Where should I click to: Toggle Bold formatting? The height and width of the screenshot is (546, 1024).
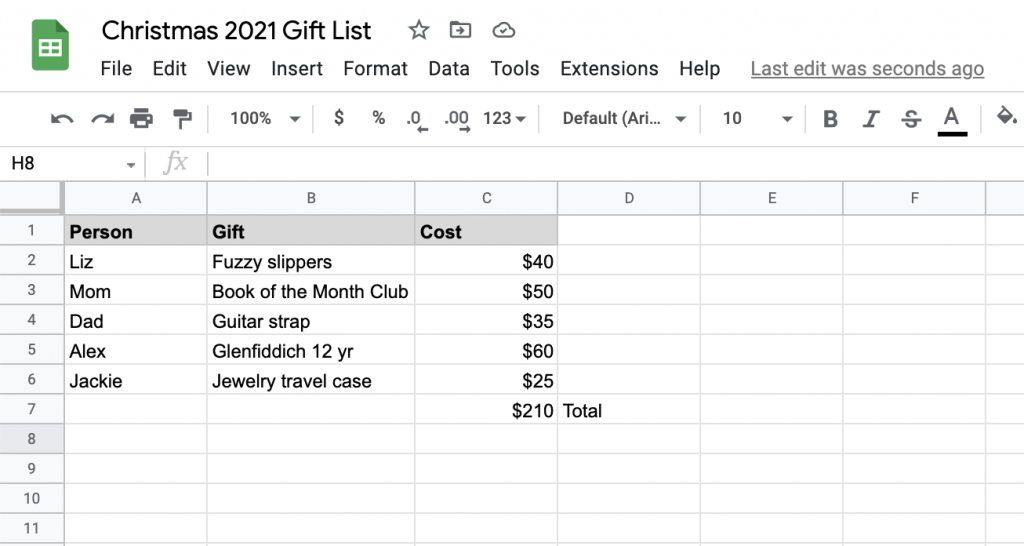coord(830,119)
